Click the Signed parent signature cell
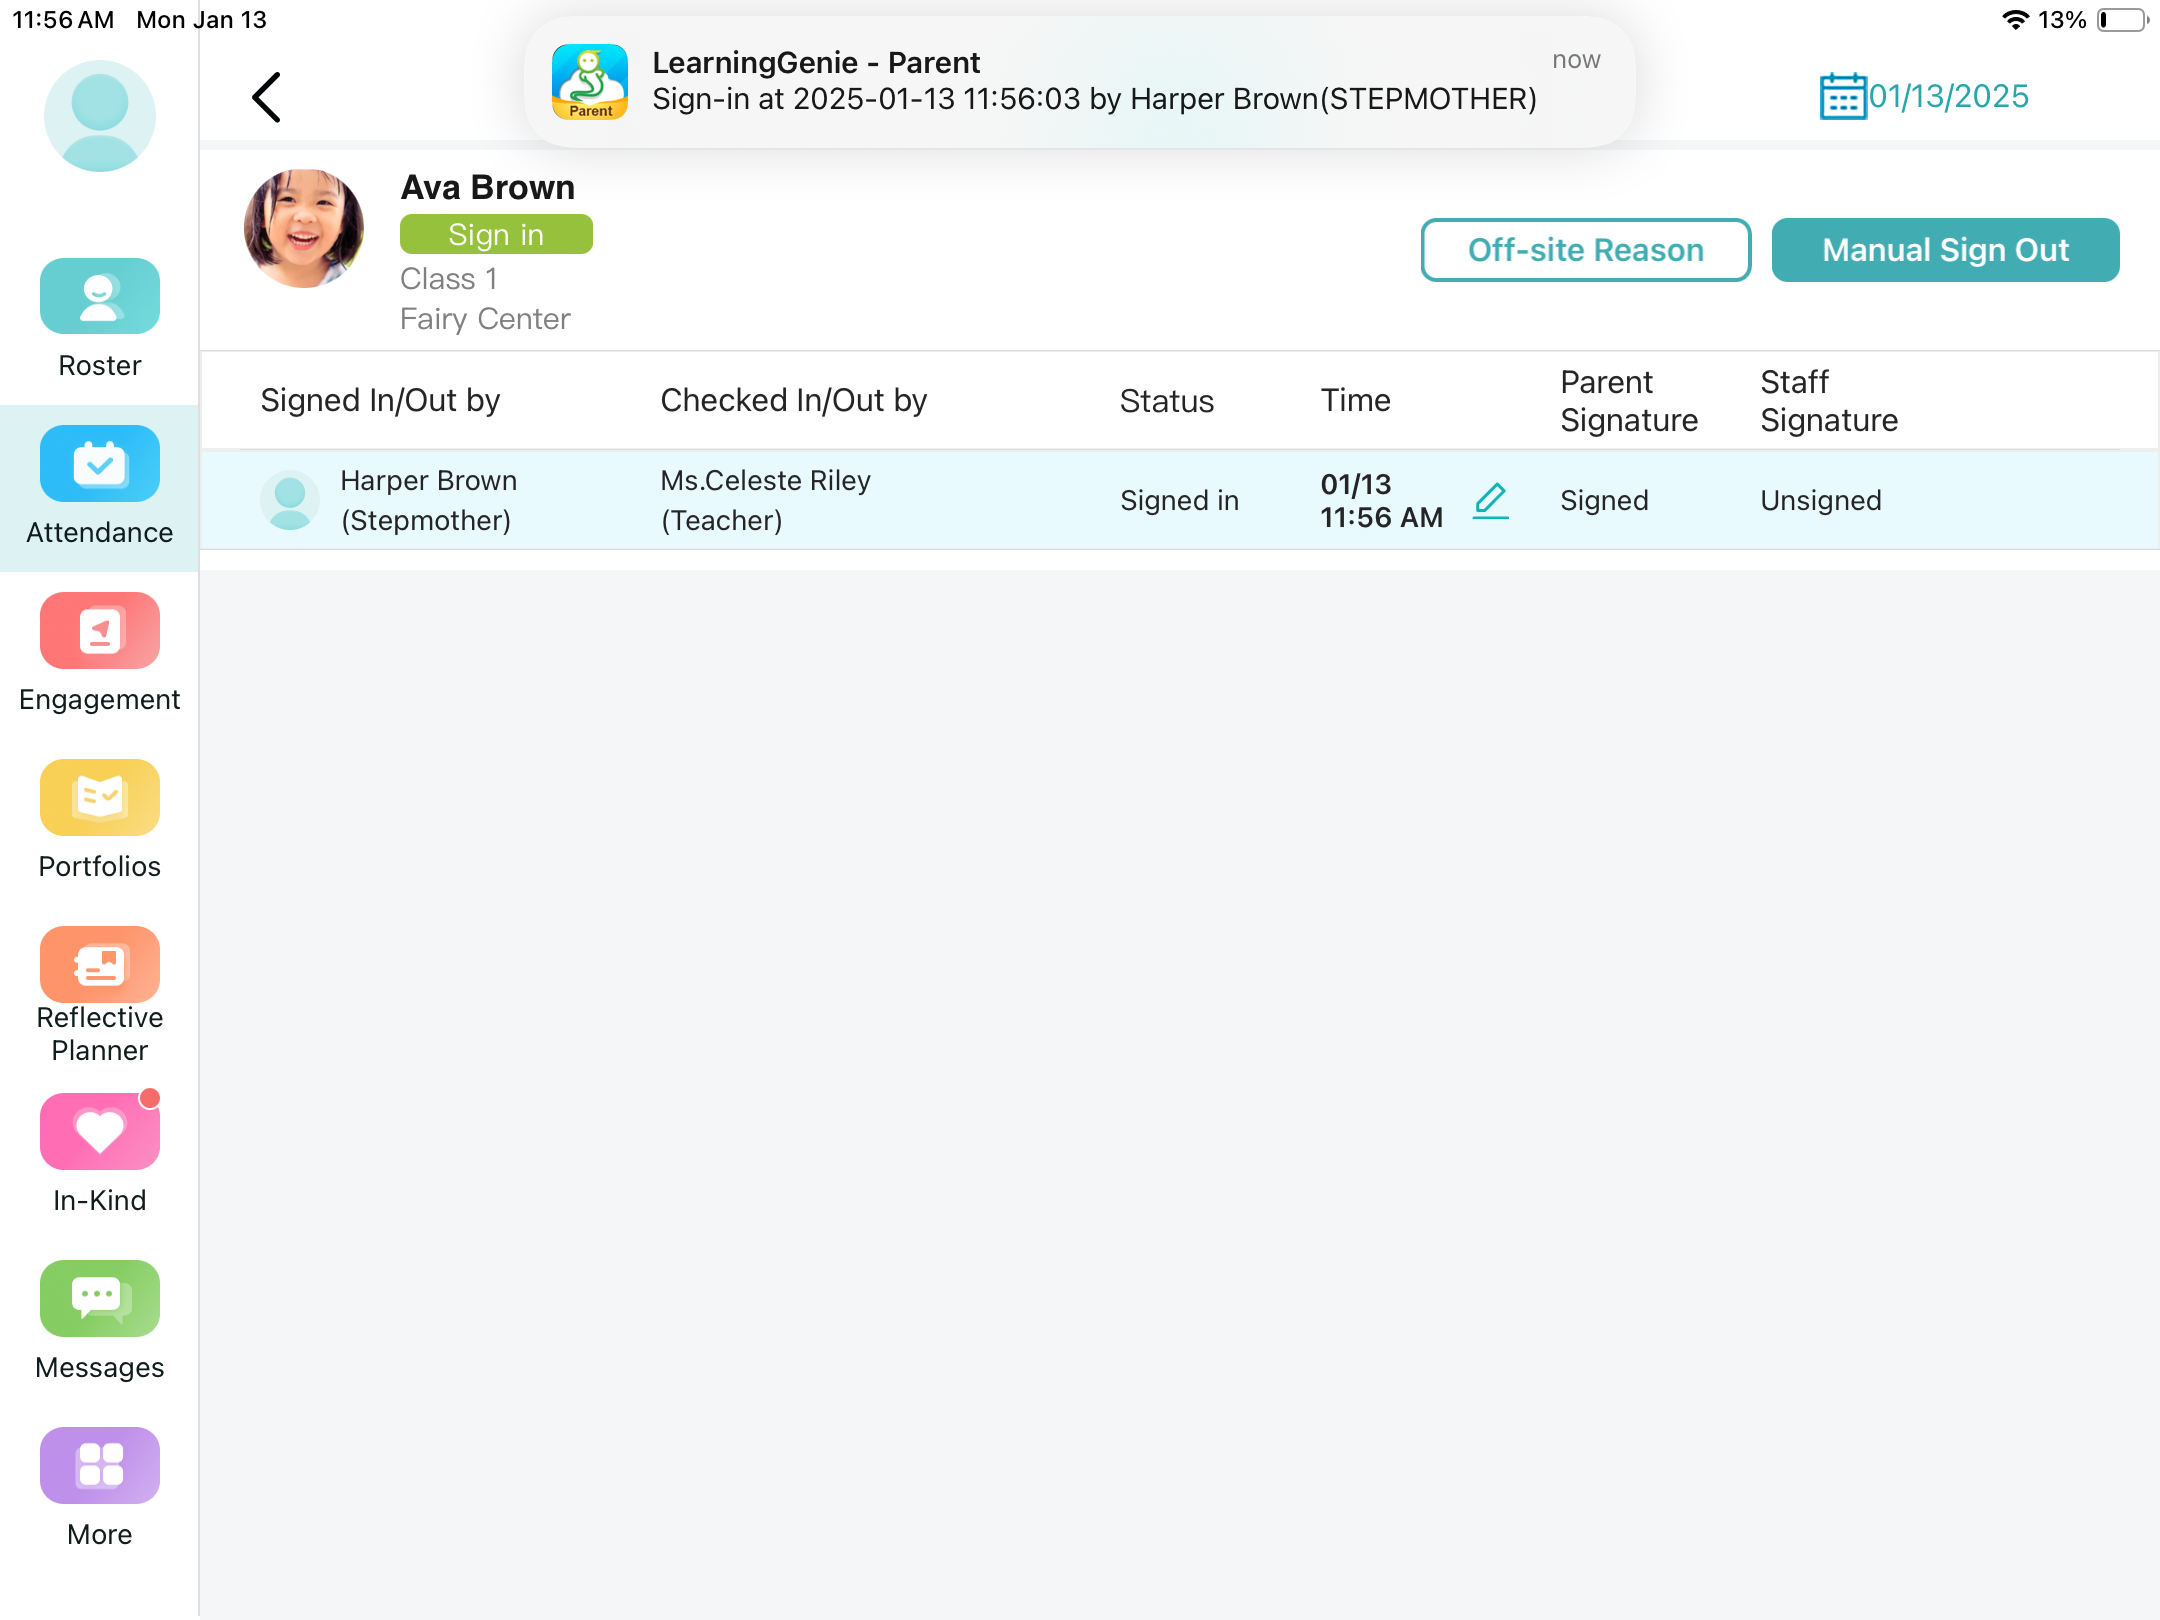 (1604, 500)
